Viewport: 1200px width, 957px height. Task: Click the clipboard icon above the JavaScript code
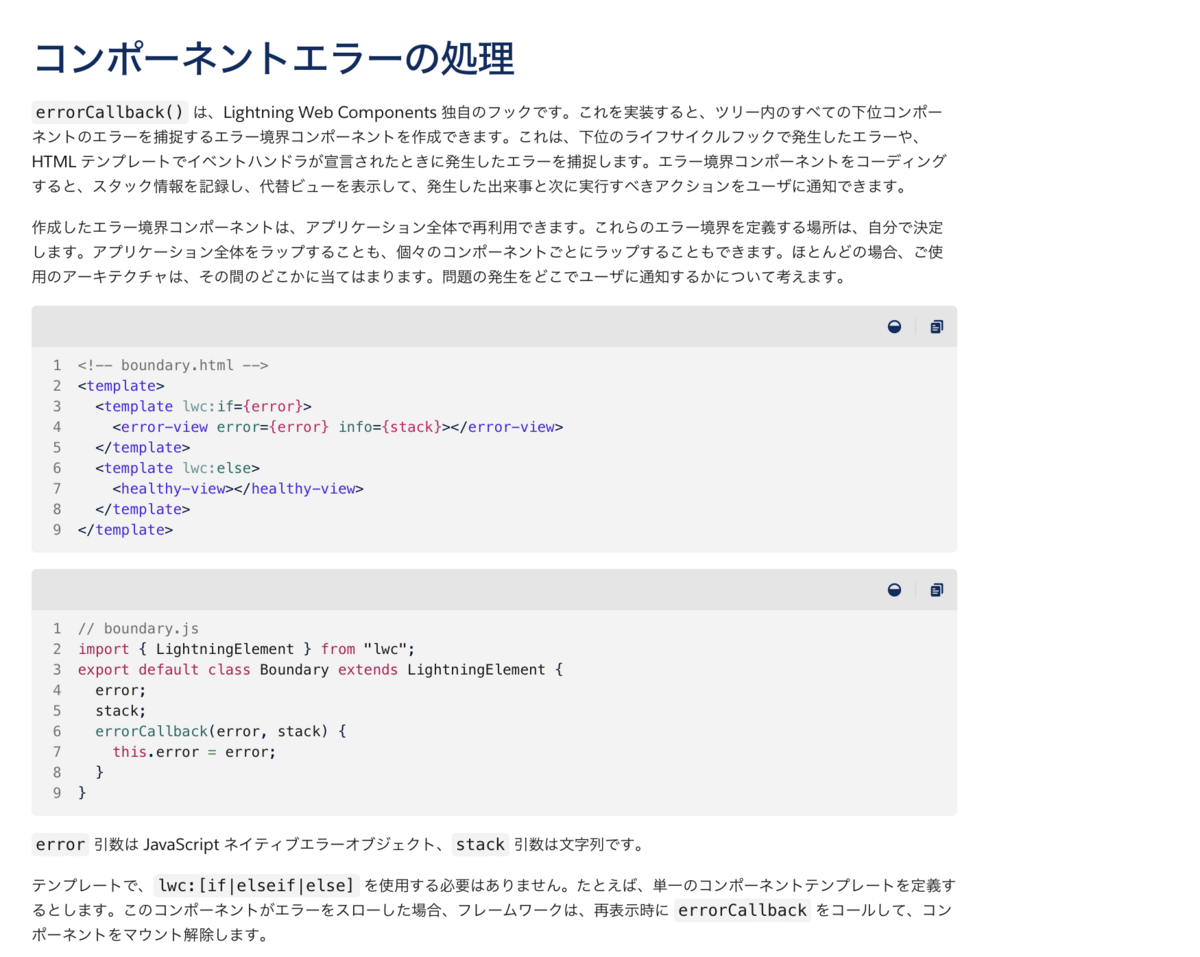point(936,589)
